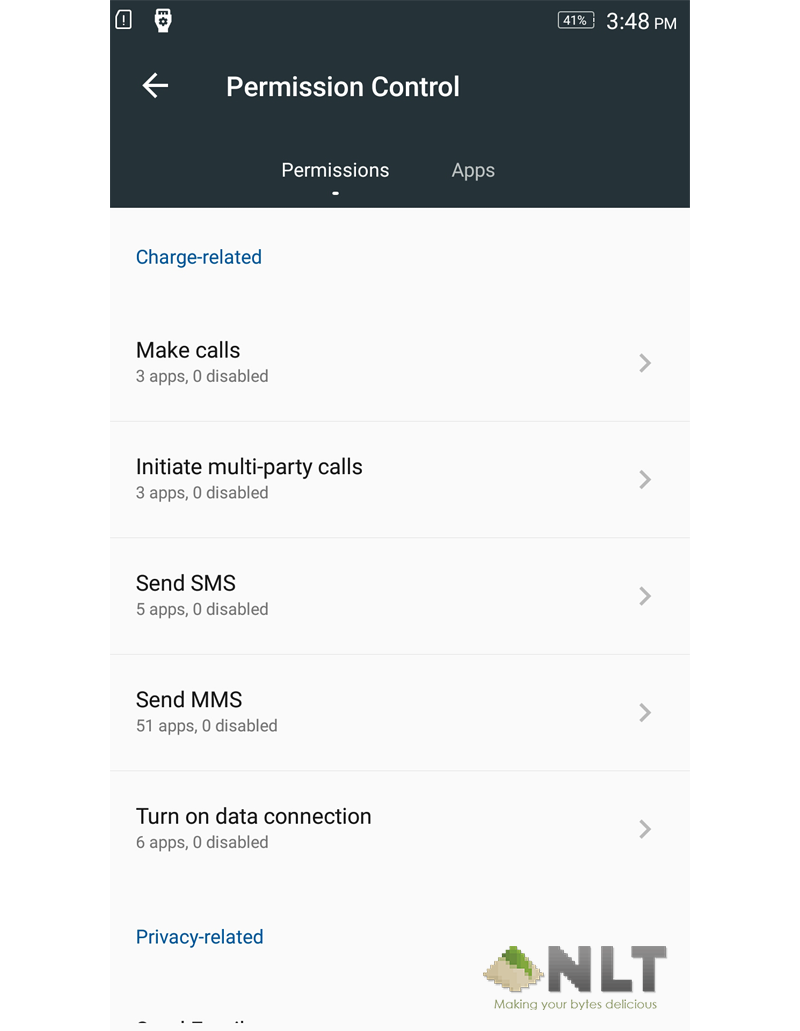The width and height of the screenshot is (800, 1031).
Task: Expand Make calls chevron arrow
Action: click(x=645, y=363)
